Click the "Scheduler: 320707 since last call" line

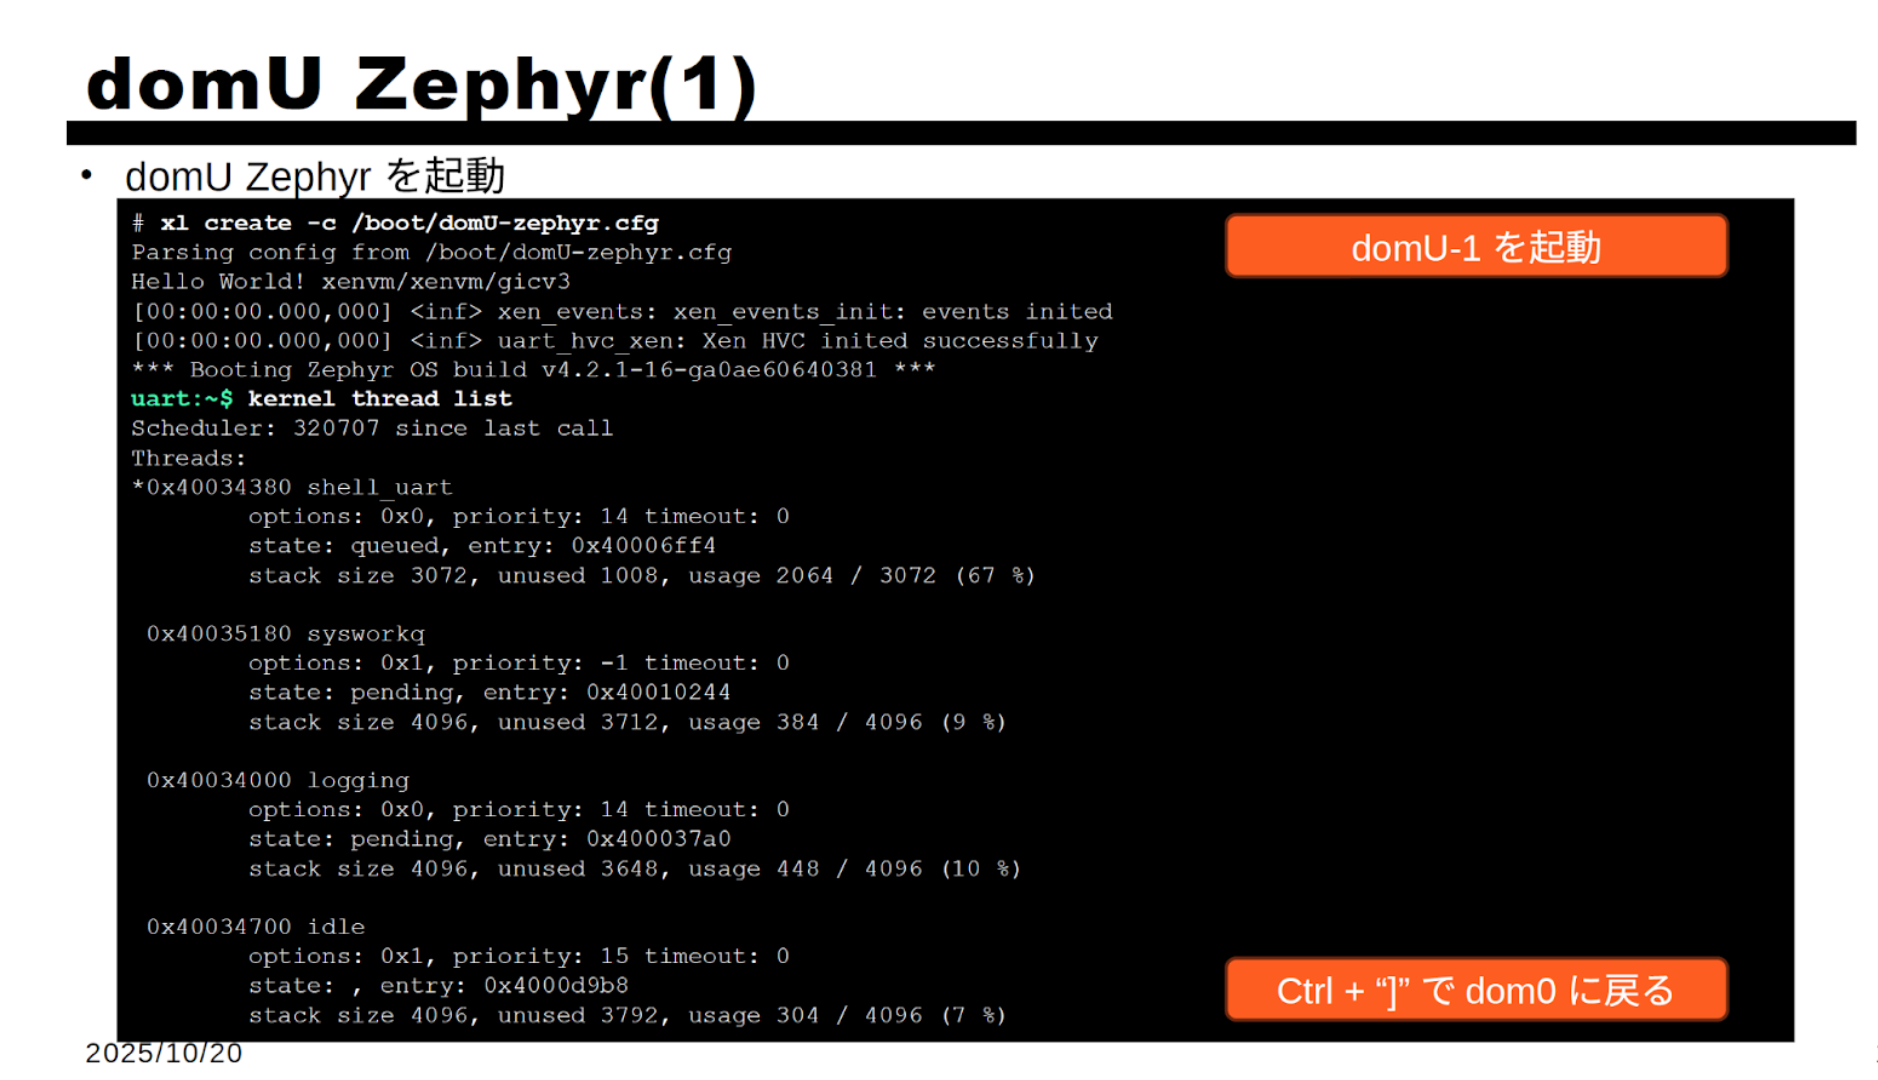pos(372,428)
